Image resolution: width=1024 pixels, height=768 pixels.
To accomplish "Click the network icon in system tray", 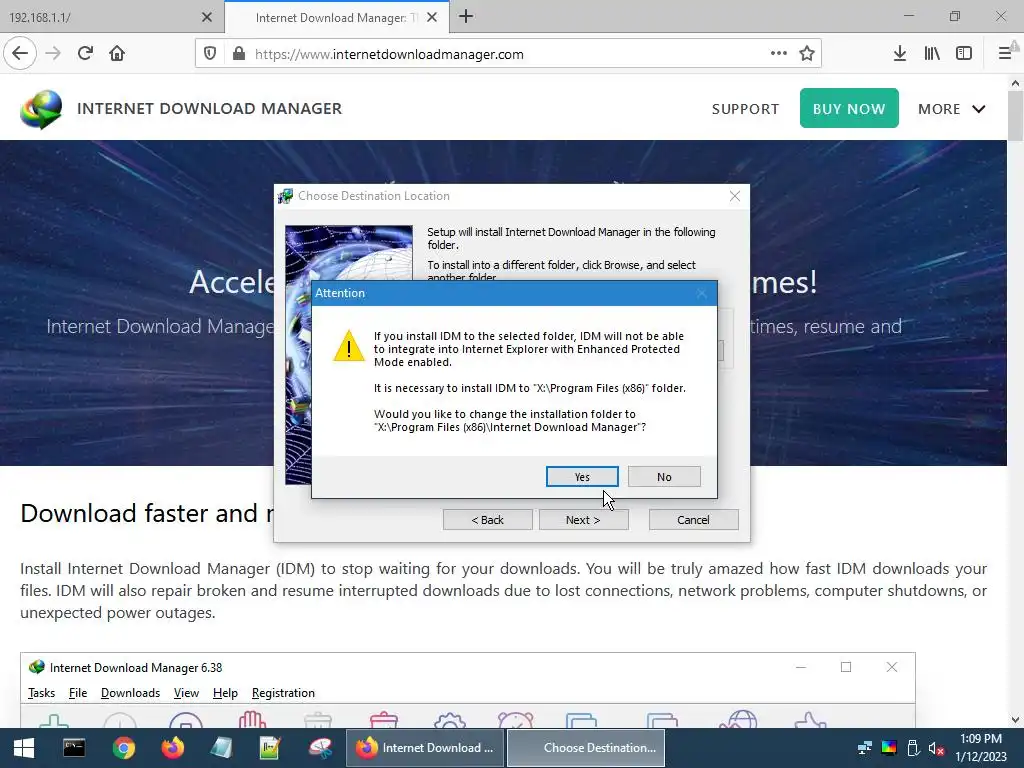I will (865, 748).
